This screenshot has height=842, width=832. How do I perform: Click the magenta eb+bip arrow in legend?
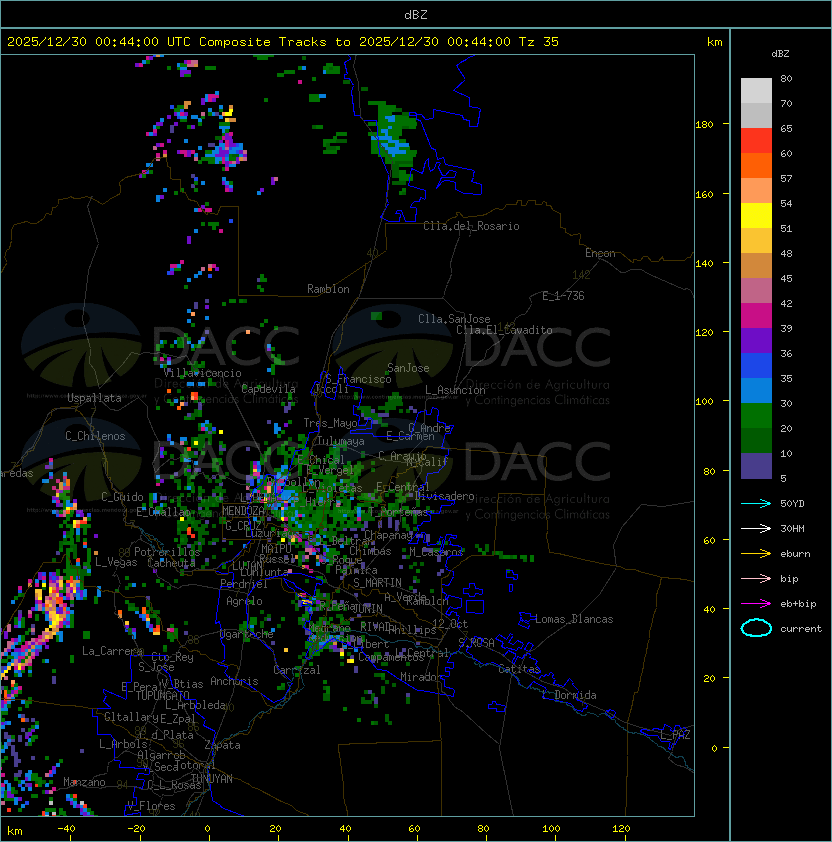click(756, 604)
